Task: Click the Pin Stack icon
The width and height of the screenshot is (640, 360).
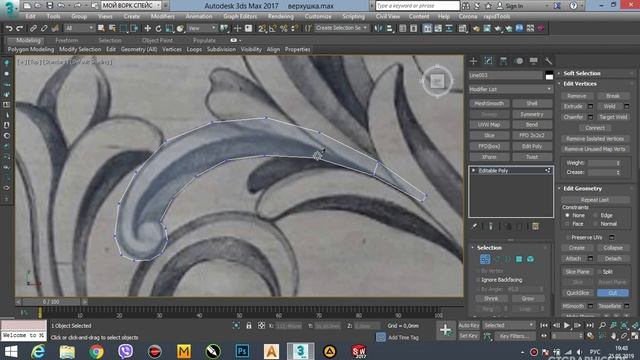Action: point(474,226)
